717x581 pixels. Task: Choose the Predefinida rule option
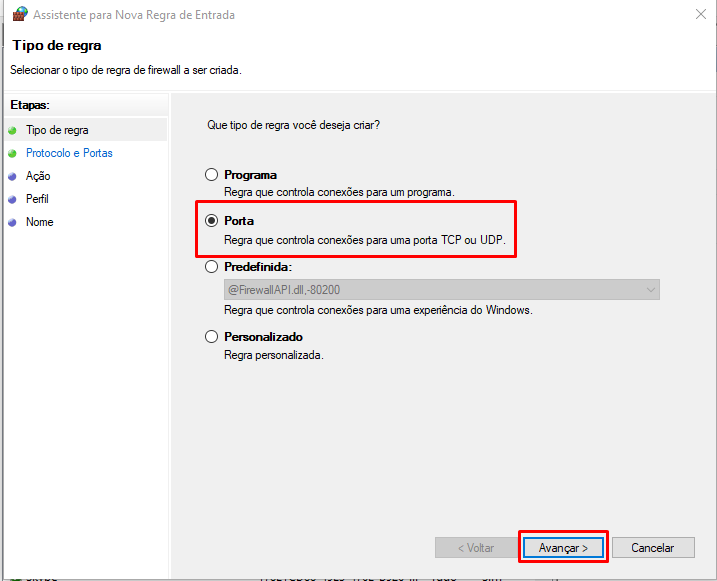coord(211,267)
